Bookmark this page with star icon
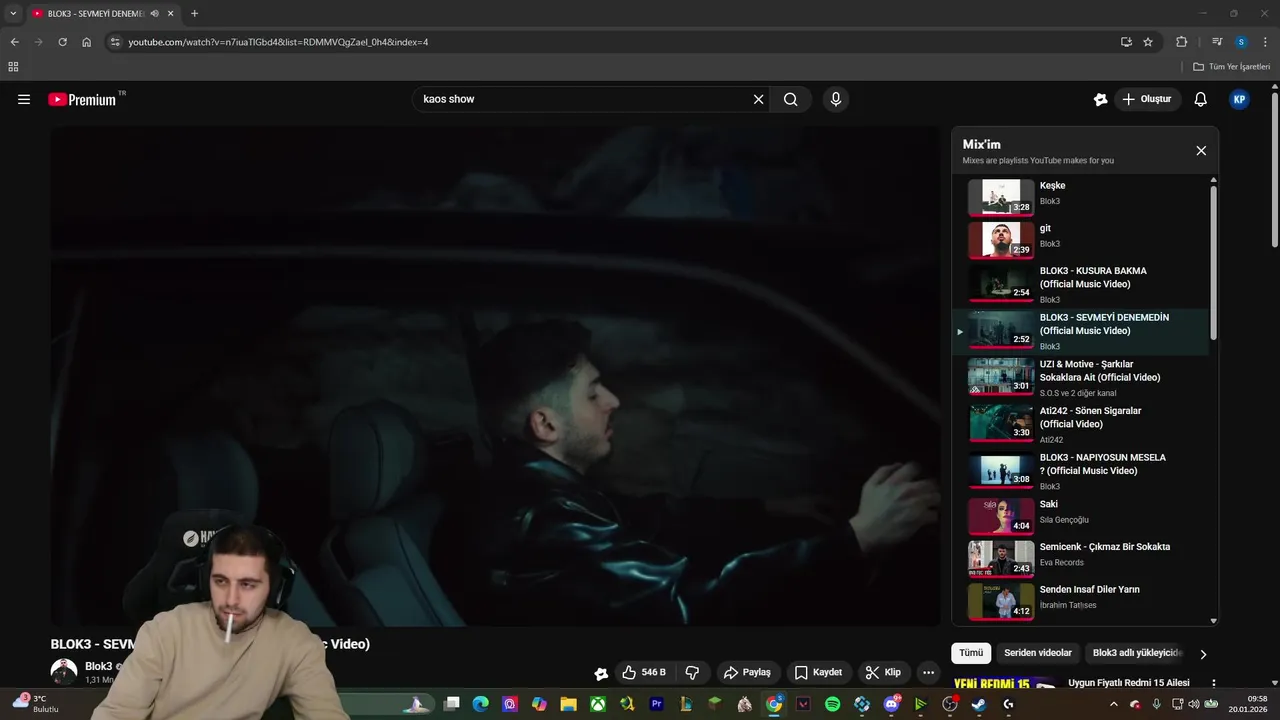This screenshot has width=1280, height=720. point(1148,42)
